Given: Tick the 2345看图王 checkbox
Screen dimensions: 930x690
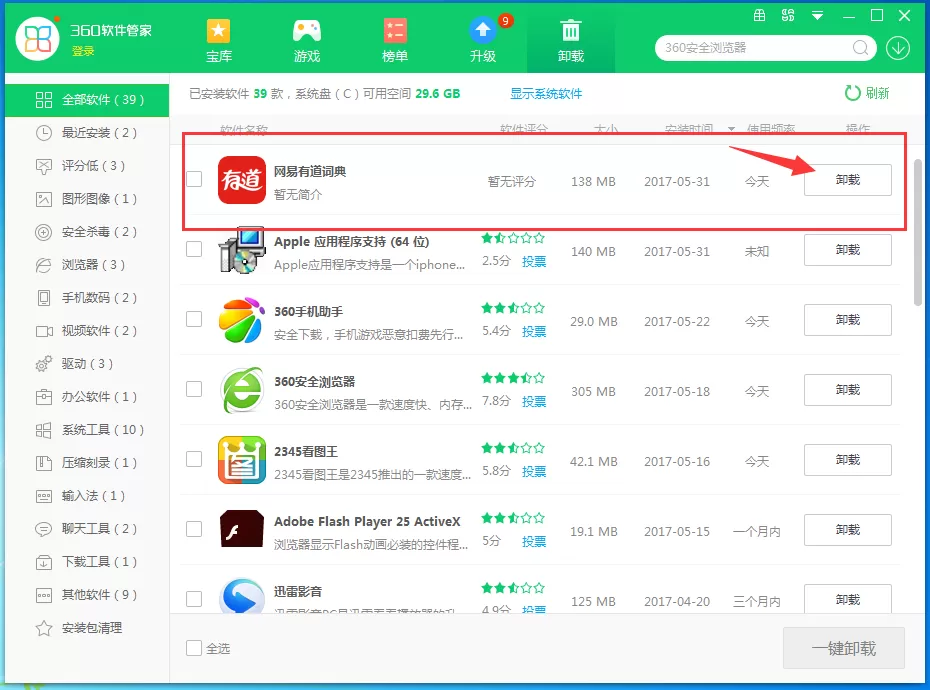Looking at the screenshot, I should point(194,459).
